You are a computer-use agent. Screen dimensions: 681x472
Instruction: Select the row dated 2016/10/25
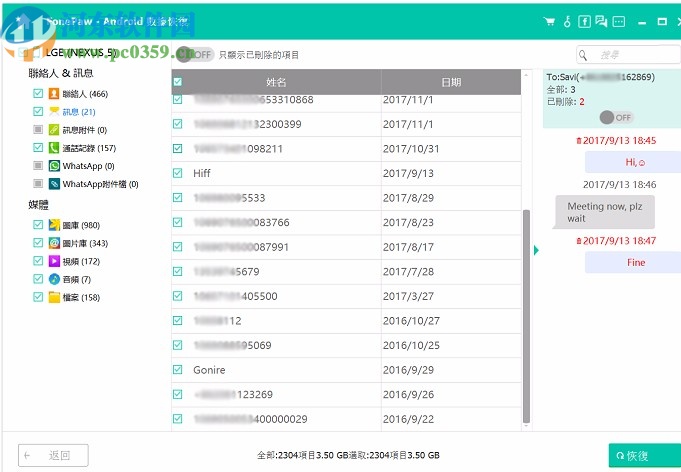point(346,345)
